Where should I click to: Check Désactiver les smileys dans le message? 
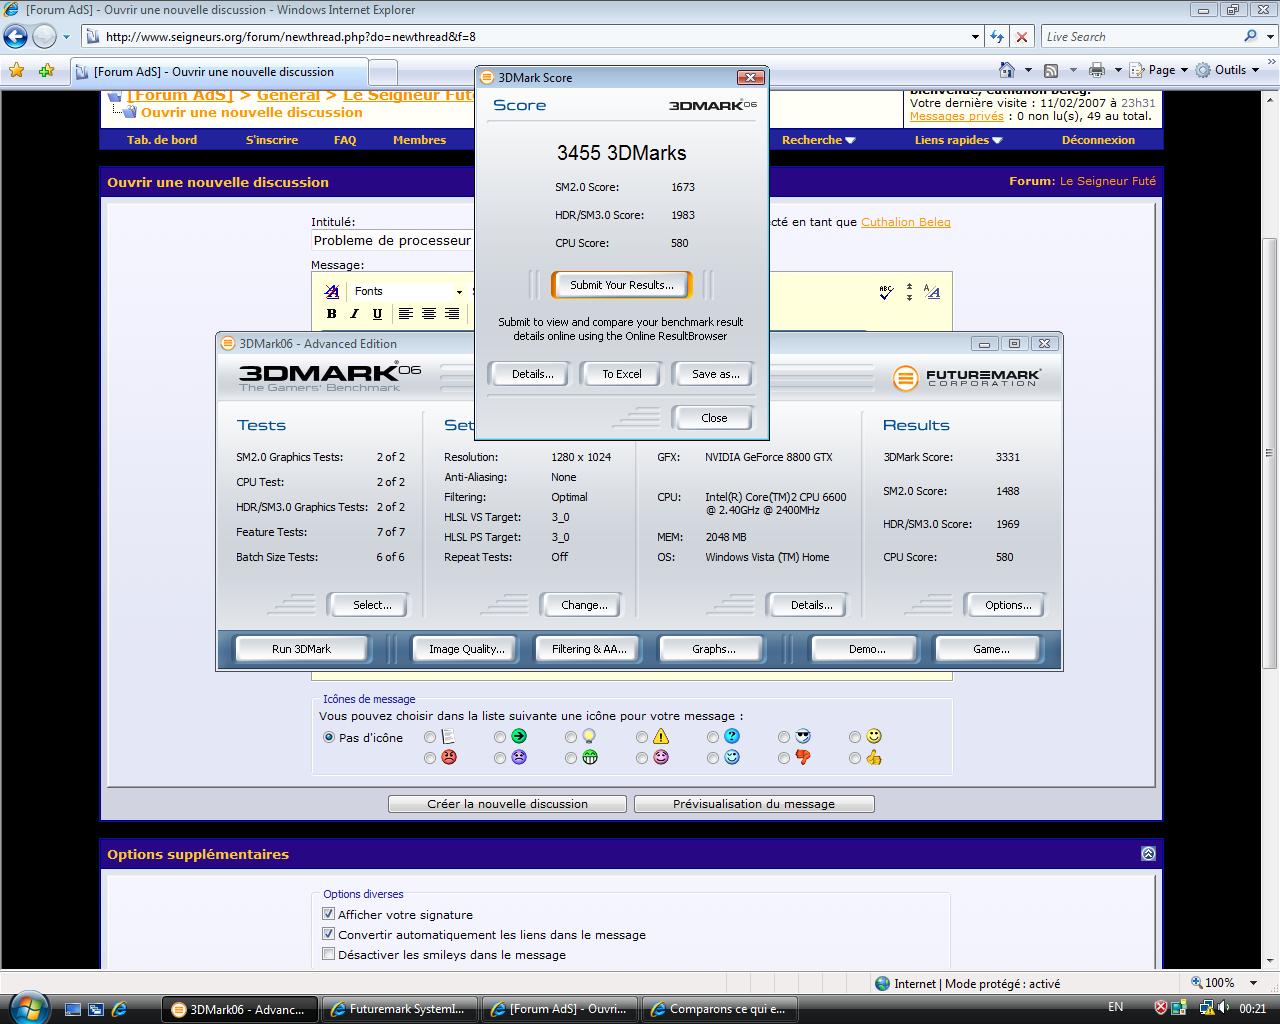[328, 954]
